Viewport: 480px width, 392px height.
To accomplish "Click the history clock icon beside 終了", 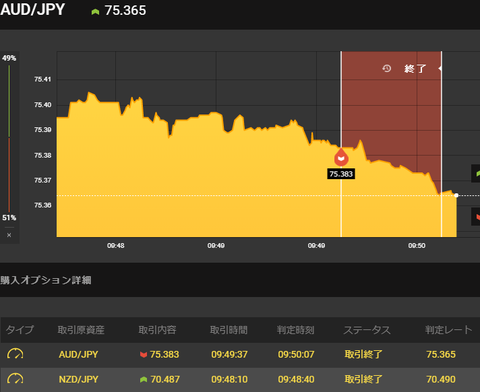I will tap(387, 69).
